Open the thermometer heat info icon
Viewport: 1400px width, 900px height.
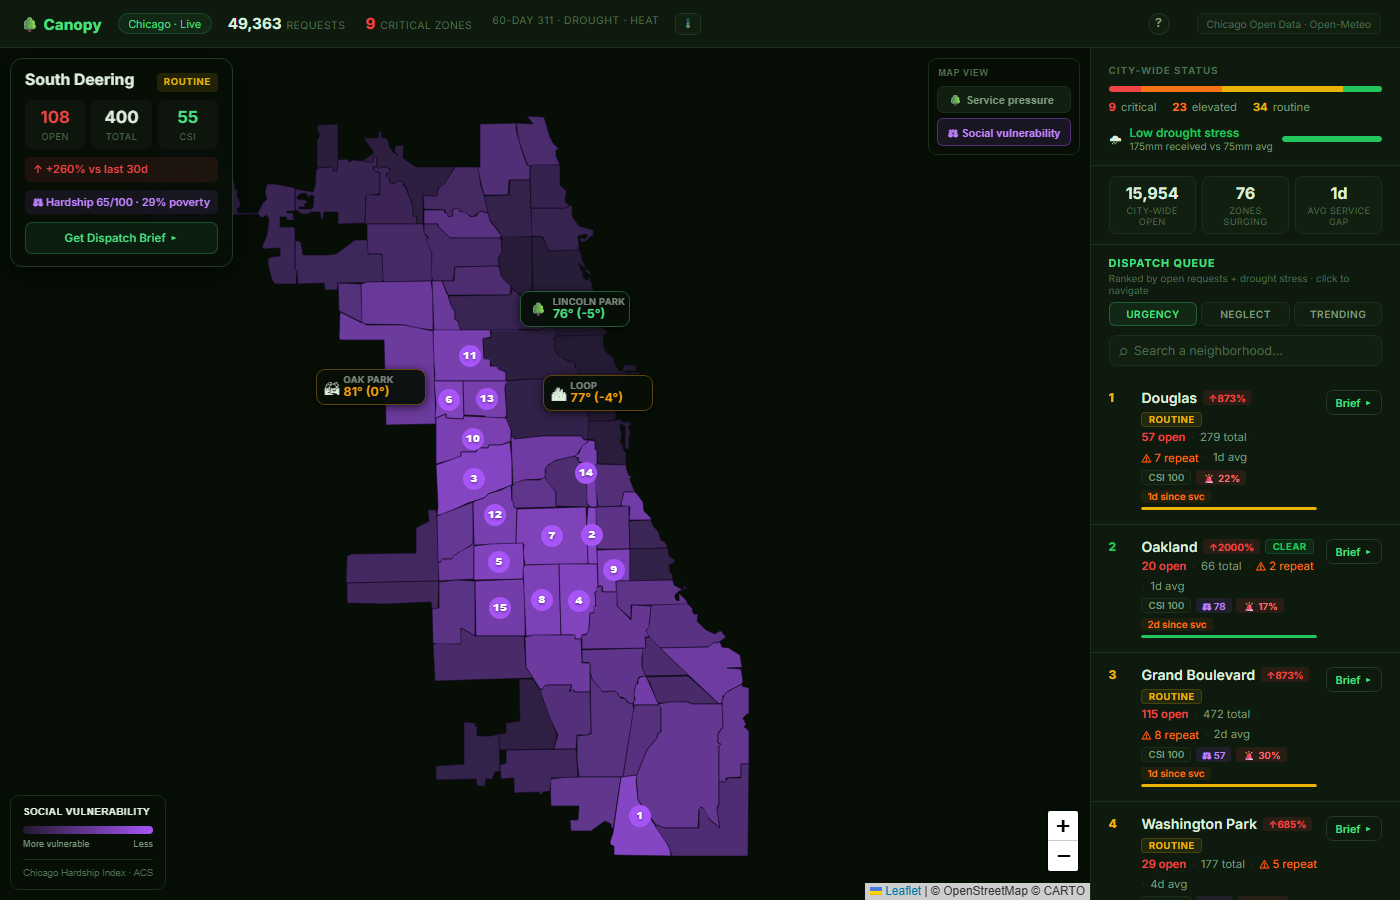coord(688,24)
